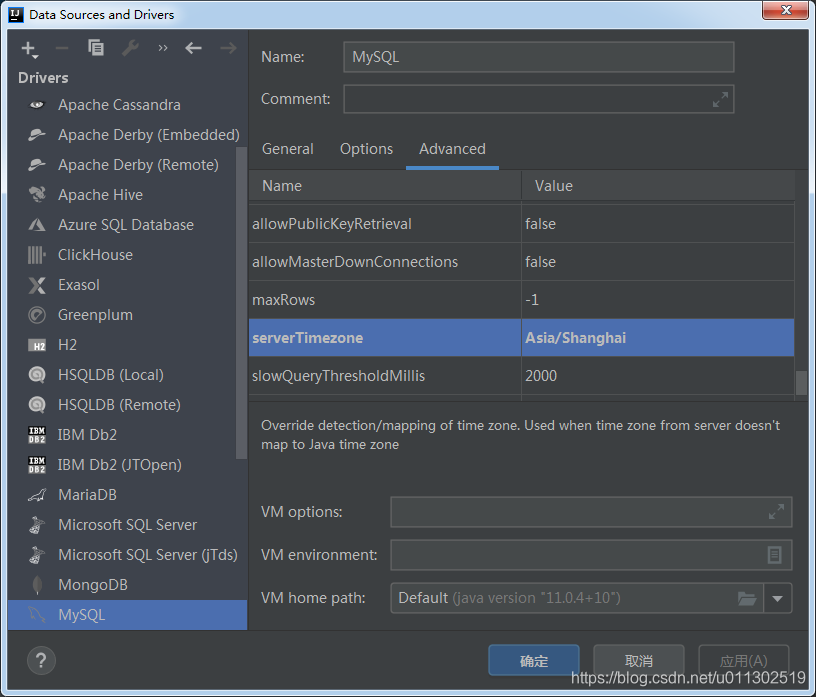Expand the VM options field
816x697 pixels.
click(776, 512)
